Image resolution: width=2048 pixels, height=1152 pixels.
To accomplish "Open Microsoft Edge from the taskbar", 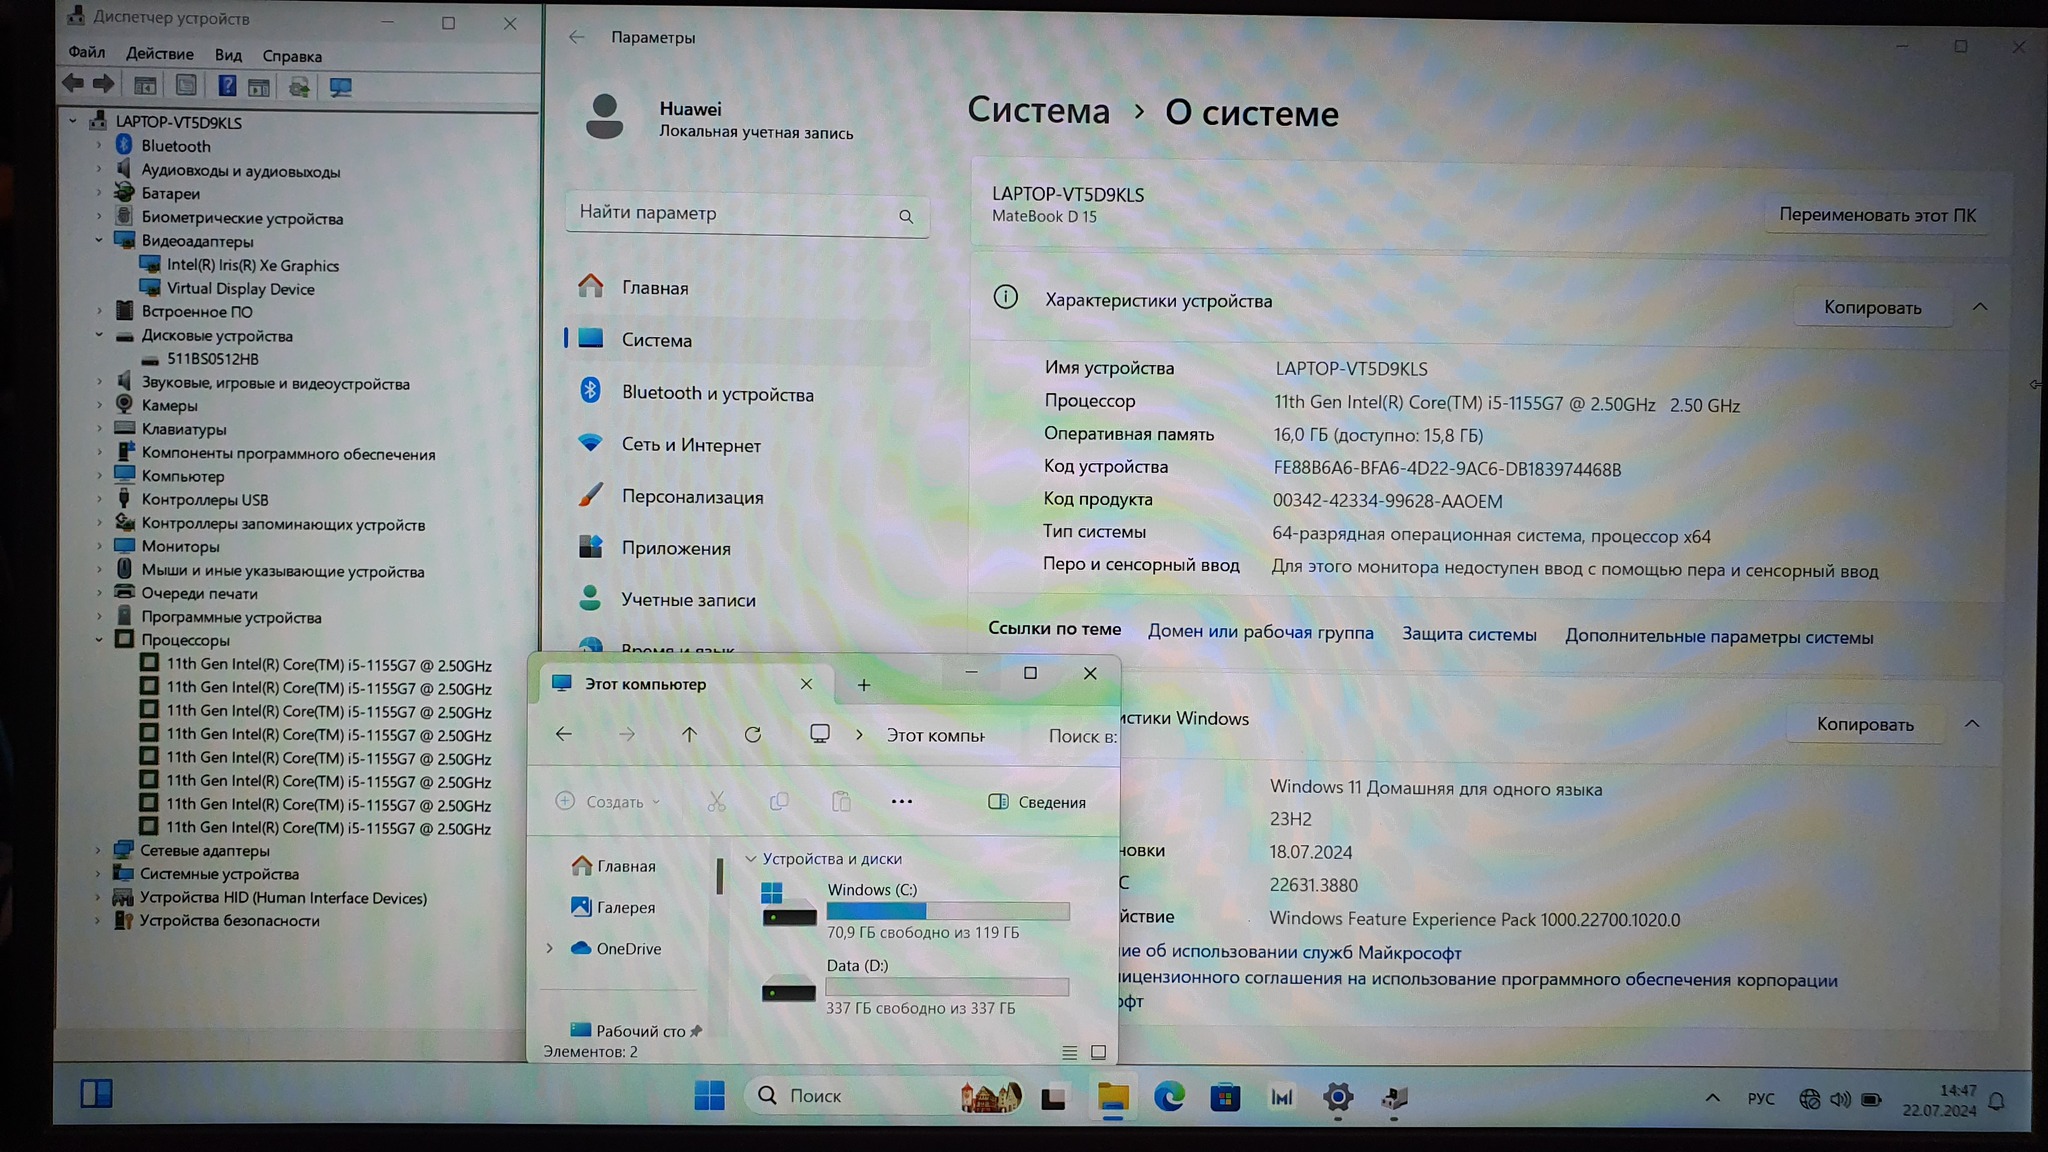I will point(1168,1097).
